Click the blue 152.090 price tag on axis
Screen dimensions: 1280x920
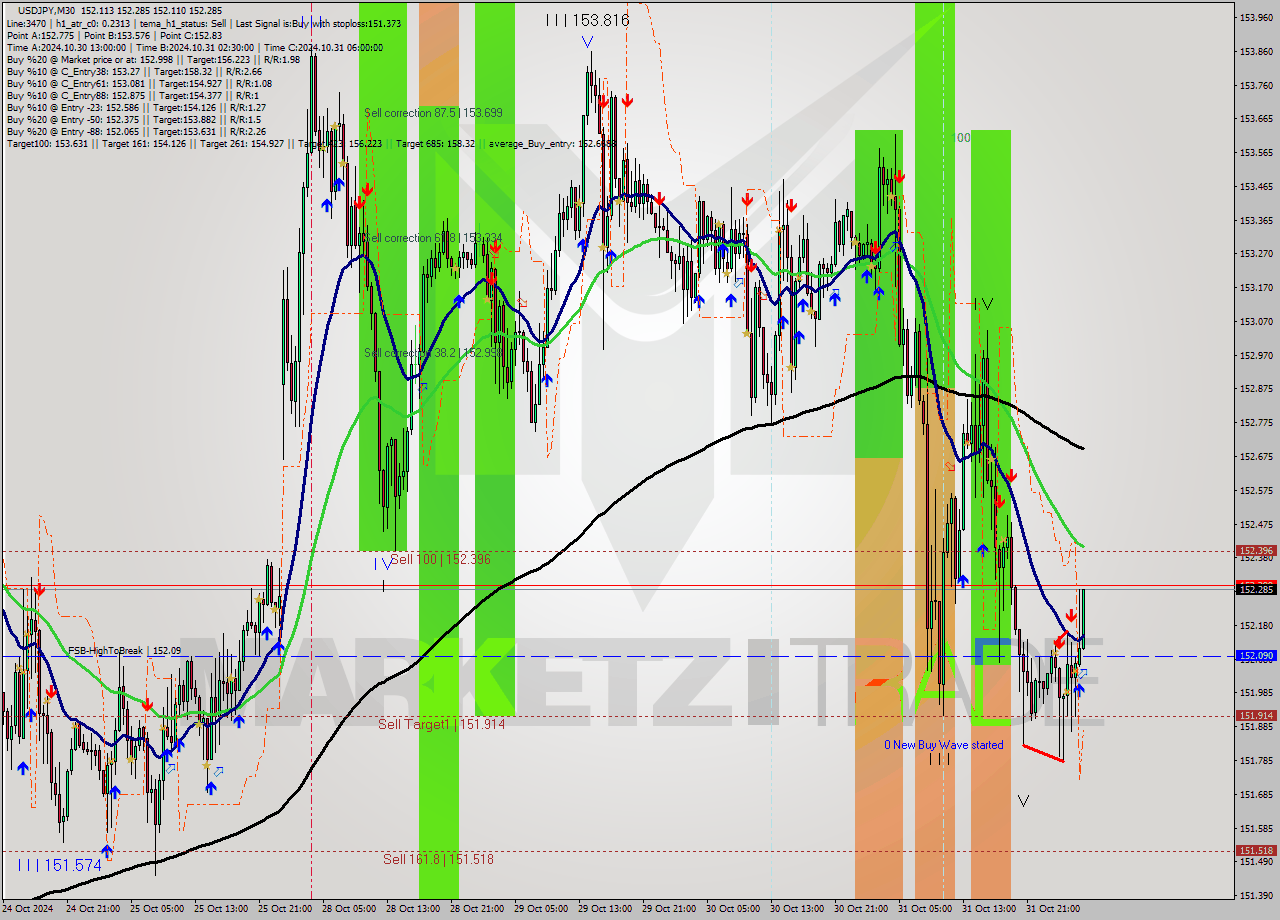pos(1256,656)
